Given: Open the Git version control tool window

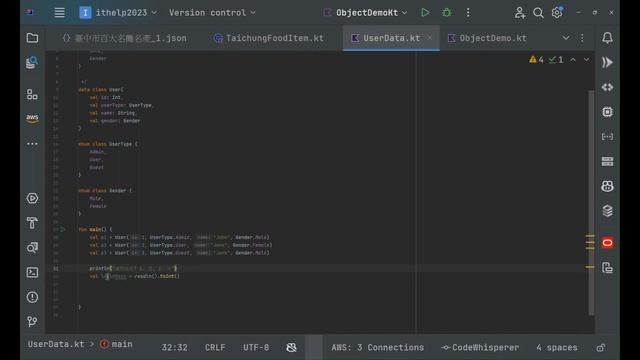Looking at the screenshot, I should [32, 322].
